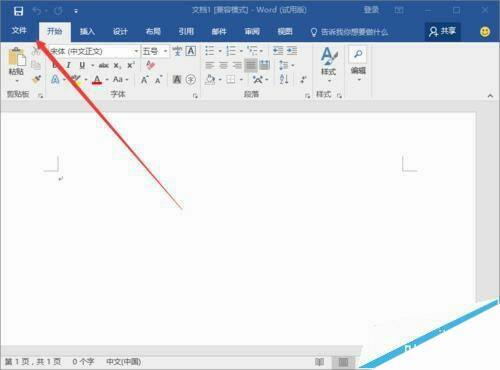This screenshot has width=500, height=370.
Task: Click the Text Effects glowing A icon
Action: 55,79
